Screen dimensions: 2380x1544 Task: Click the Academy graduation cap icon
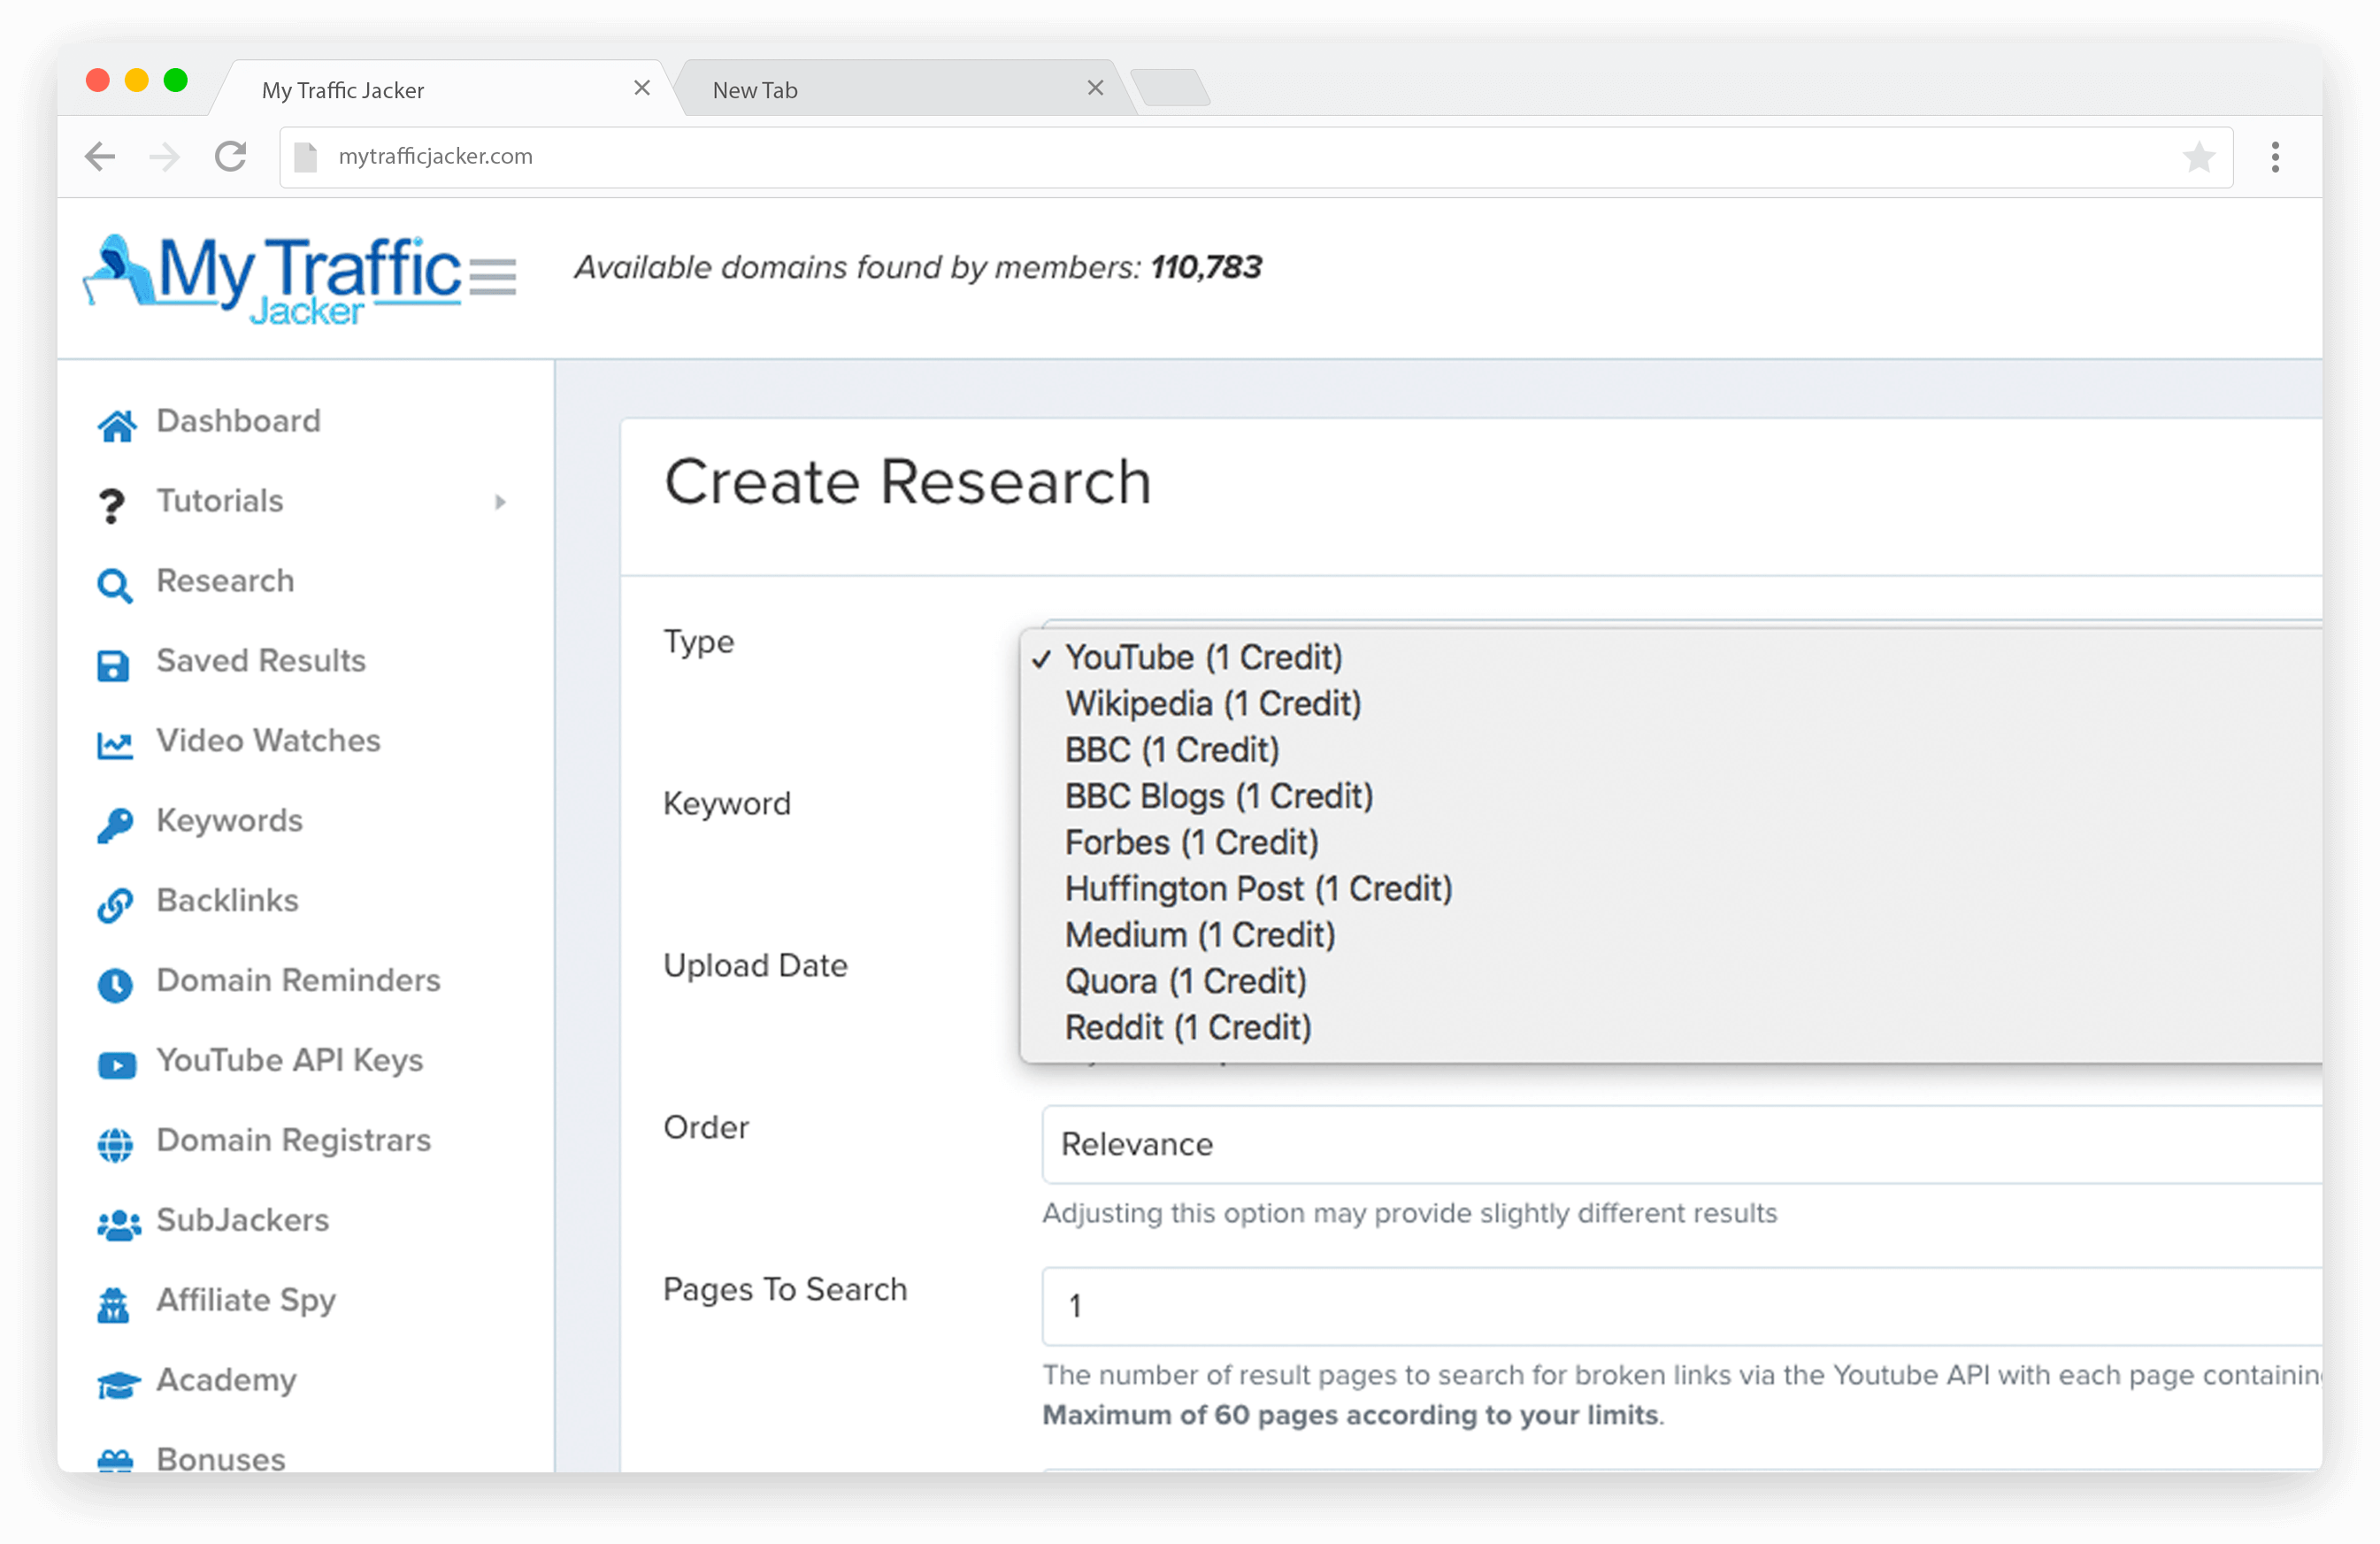point(118,1384)
